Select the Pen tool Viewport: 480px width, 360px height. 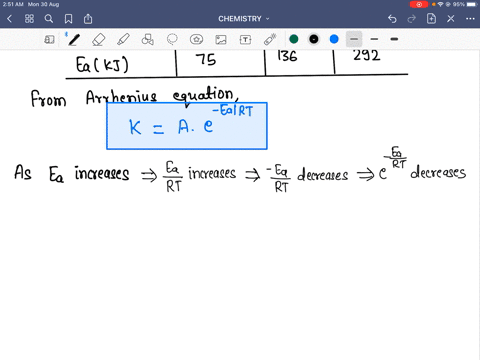click(74, 40)
